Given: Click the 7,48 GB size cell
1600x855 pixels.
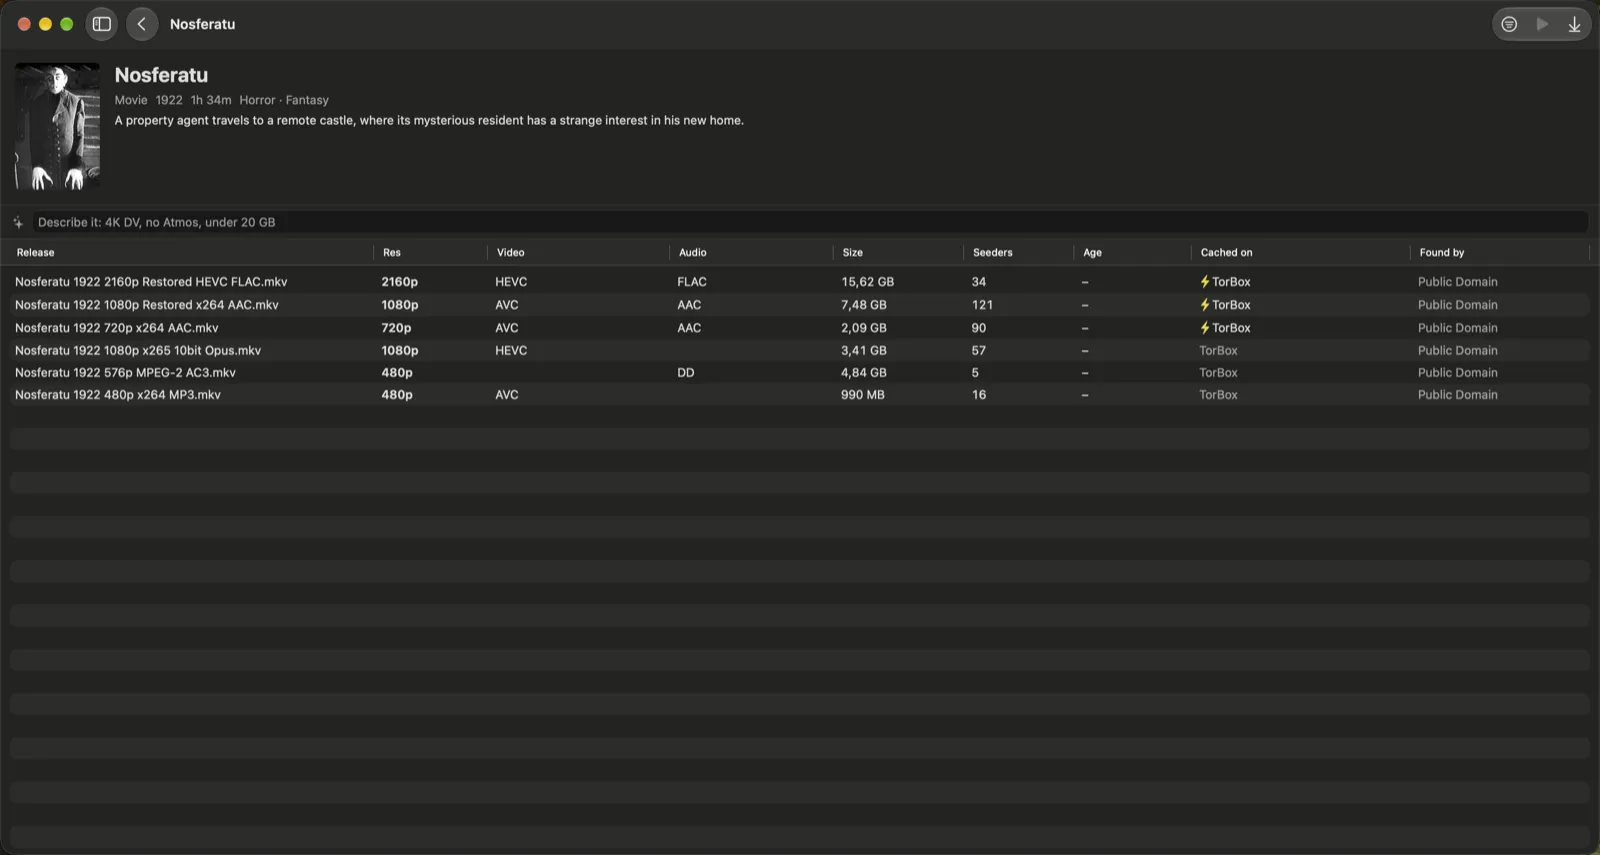Looking at the screenshot, I should 863,305.
